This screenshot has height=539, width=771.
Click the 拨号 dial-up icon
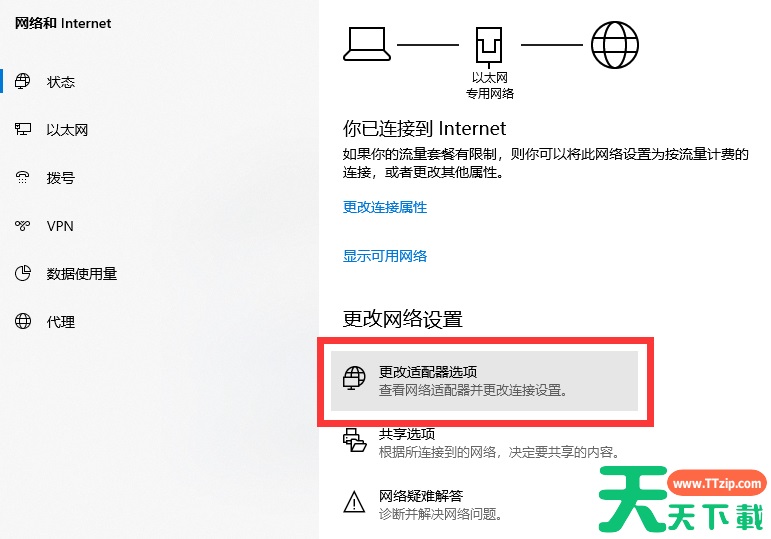pos(23,177)
